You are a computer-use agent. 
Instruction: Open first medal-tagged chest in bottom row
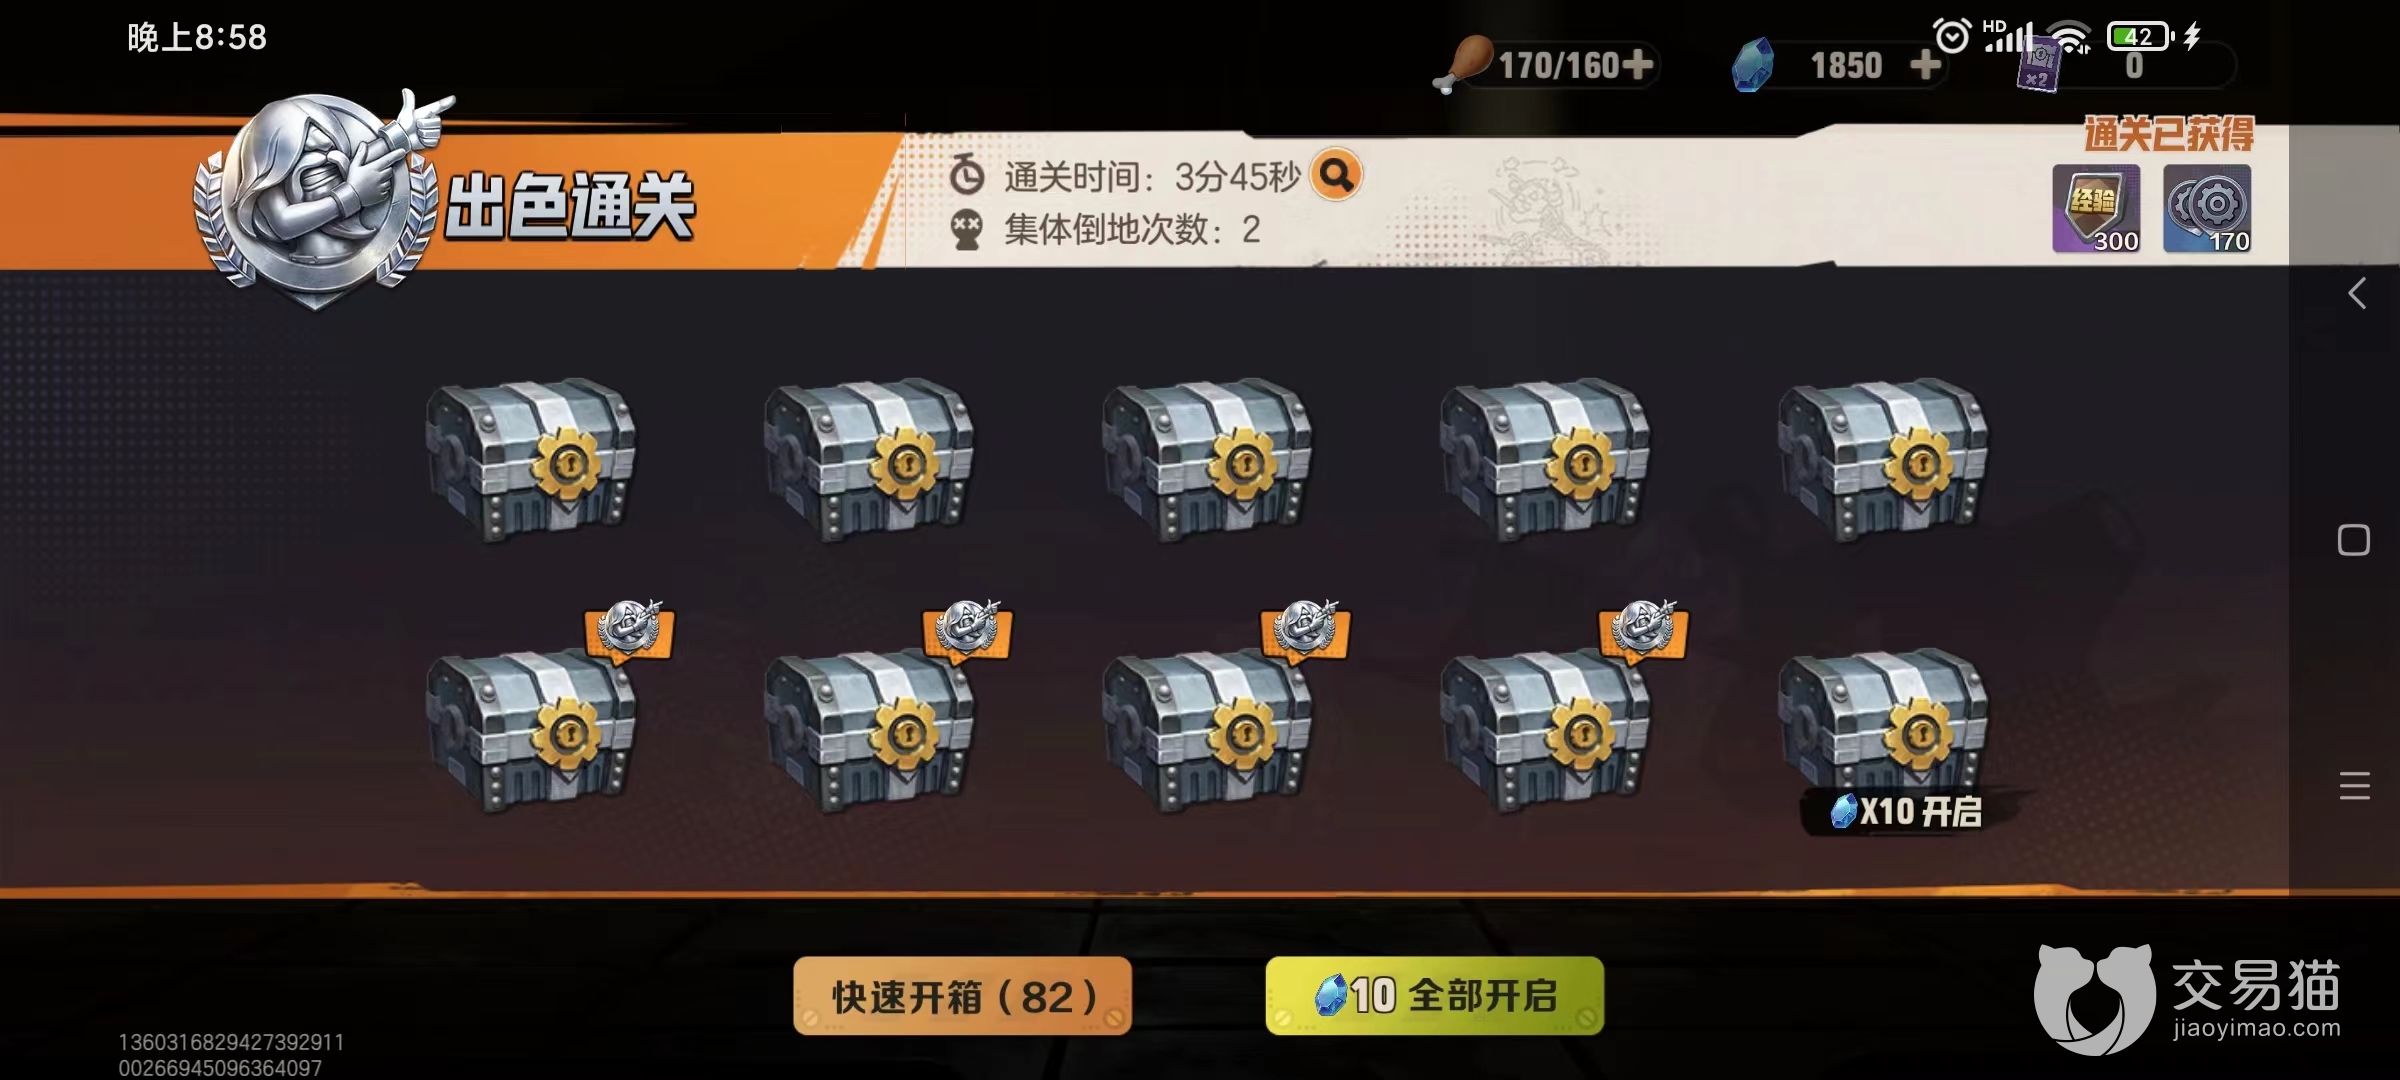(530, 731)
